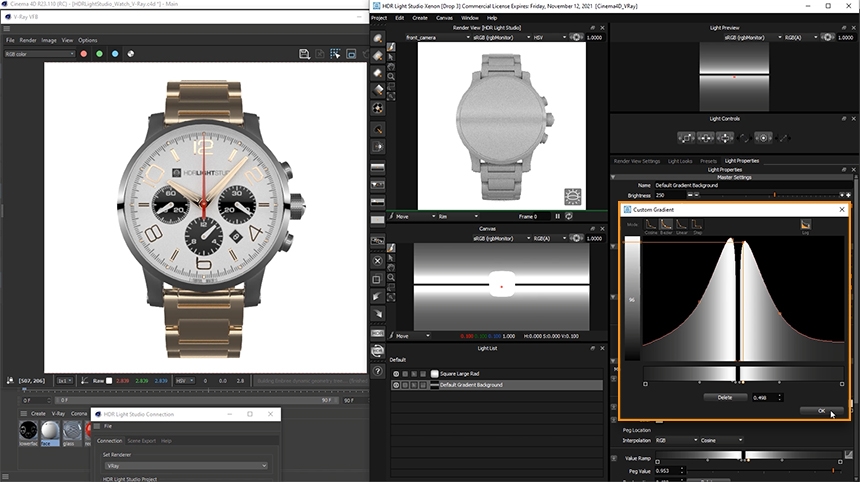Select Cosine mode in Custom Gradient dialog
This screenshot has height=482, width=860.
[x=650, y=224]
